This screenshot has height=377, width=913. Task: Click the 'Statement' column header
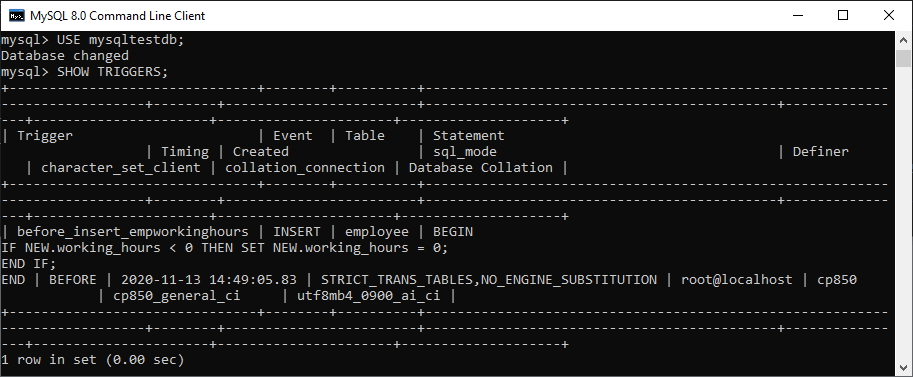[x=469, y=136]
